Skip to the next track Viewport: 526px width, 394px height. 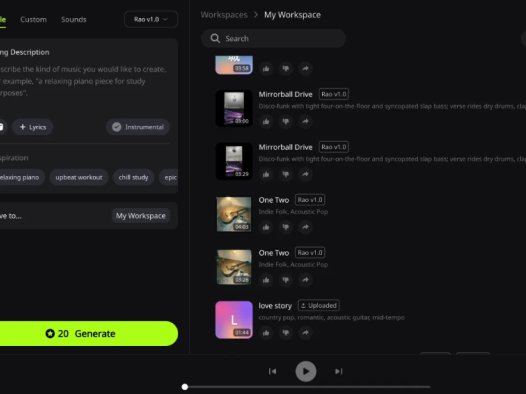pos(338,371)
